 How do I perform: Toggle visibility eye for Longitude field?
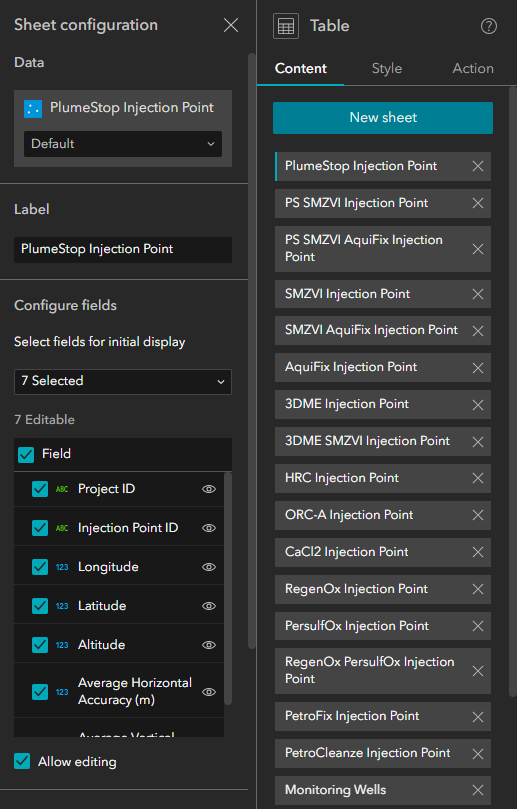[x=208, y=567]
